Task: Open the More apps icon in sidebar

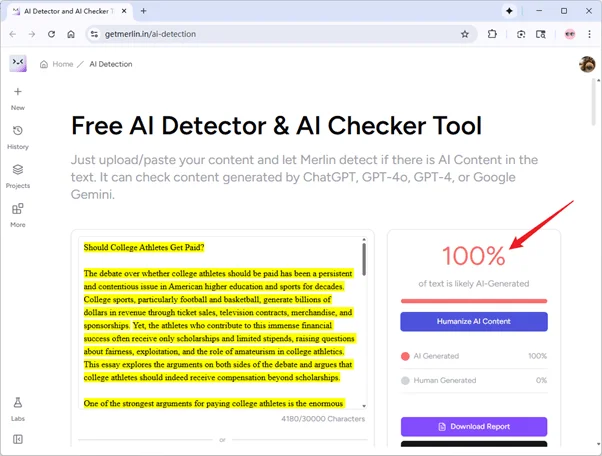Action: coord(18,208)
